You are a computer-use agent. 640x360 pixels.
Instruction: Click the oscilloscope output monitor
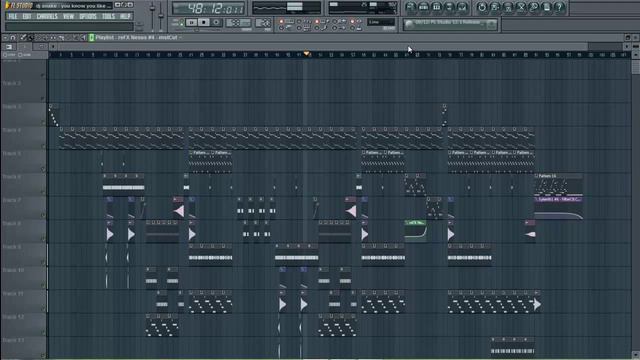pos(287,8)
